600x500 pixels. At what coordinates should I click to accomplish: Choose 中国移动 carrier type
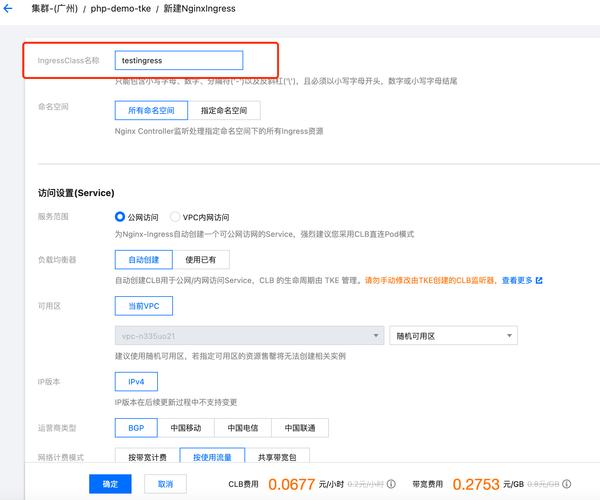tap(186, 428)
